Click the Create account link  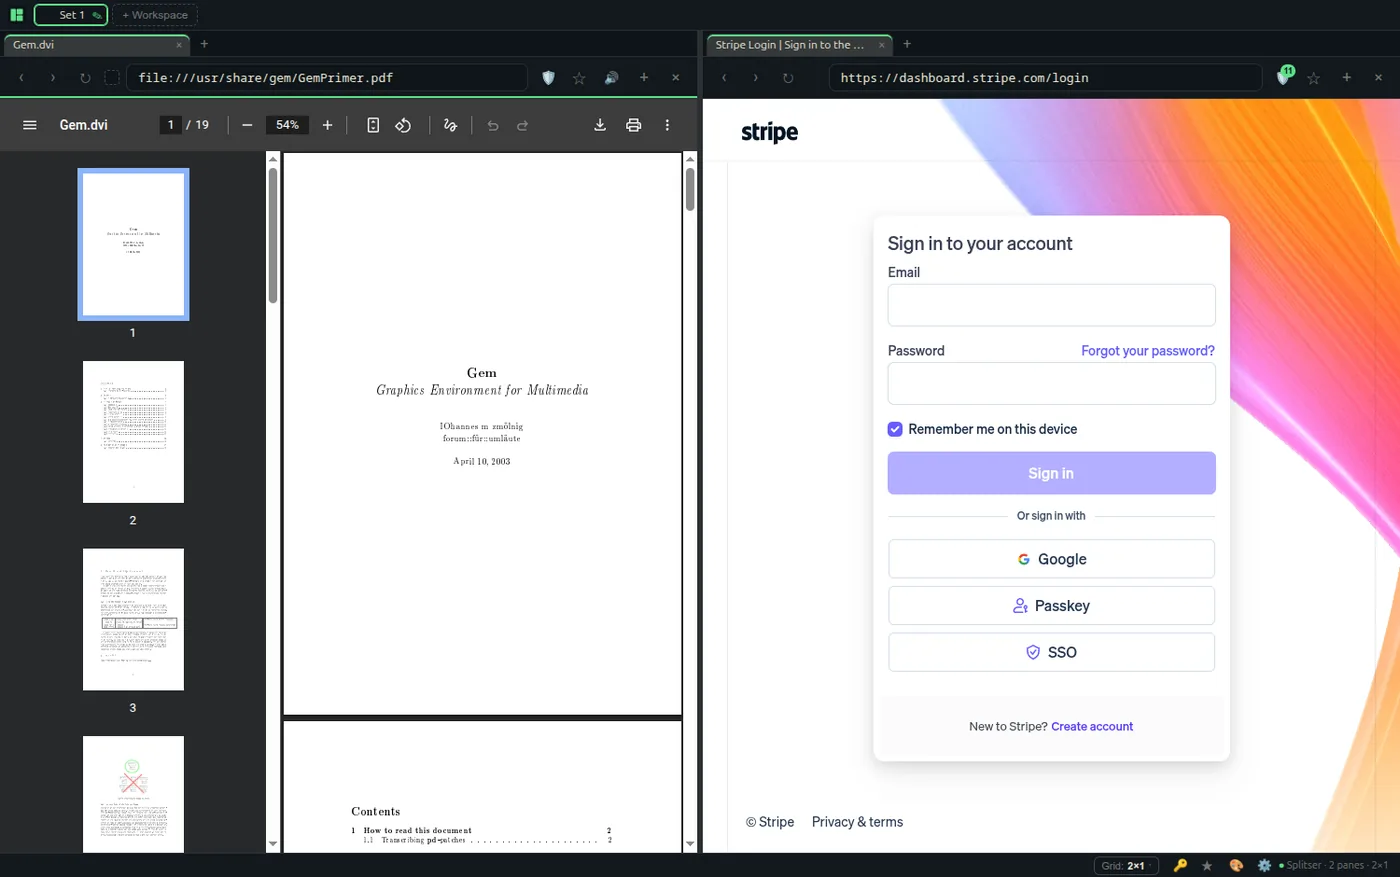(x=1092, y=727)
